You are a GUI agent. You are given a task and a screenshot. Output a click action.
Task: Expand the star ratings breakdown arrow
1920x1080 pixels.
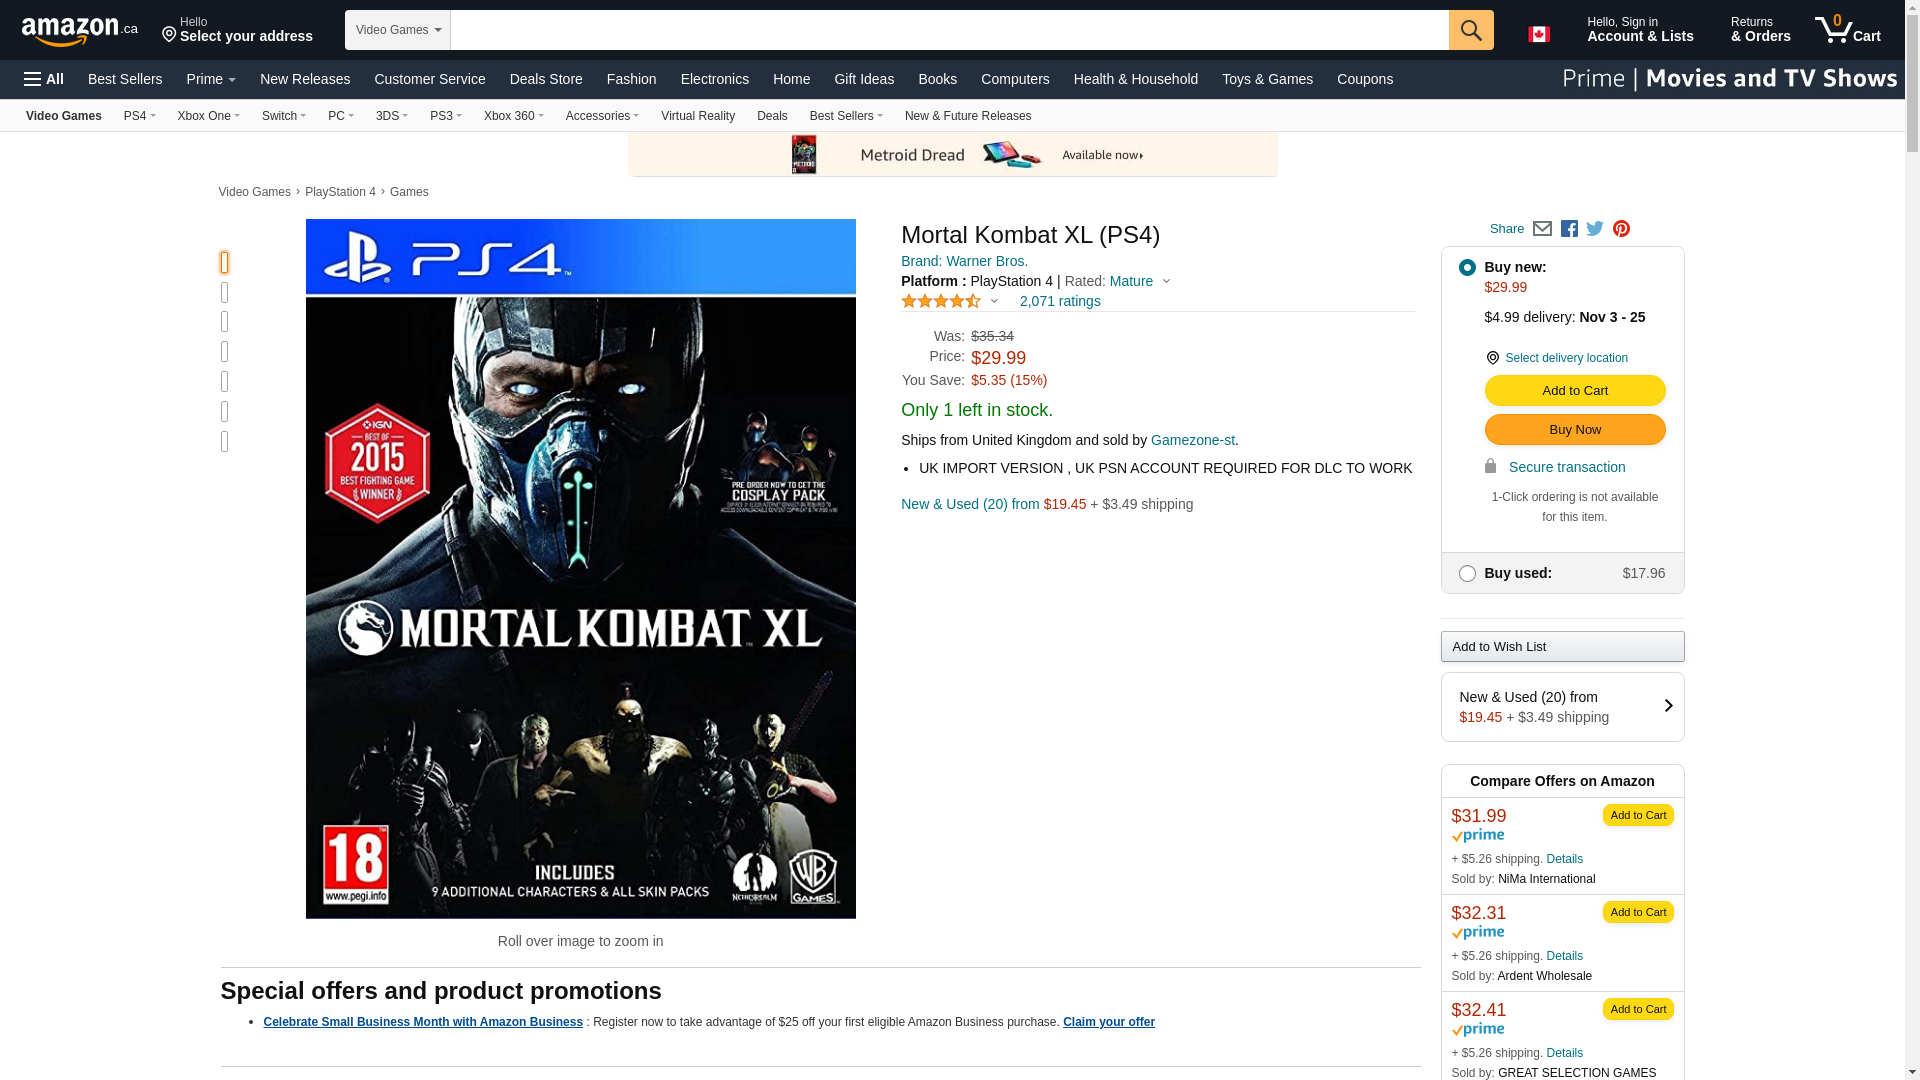point(994,301)
